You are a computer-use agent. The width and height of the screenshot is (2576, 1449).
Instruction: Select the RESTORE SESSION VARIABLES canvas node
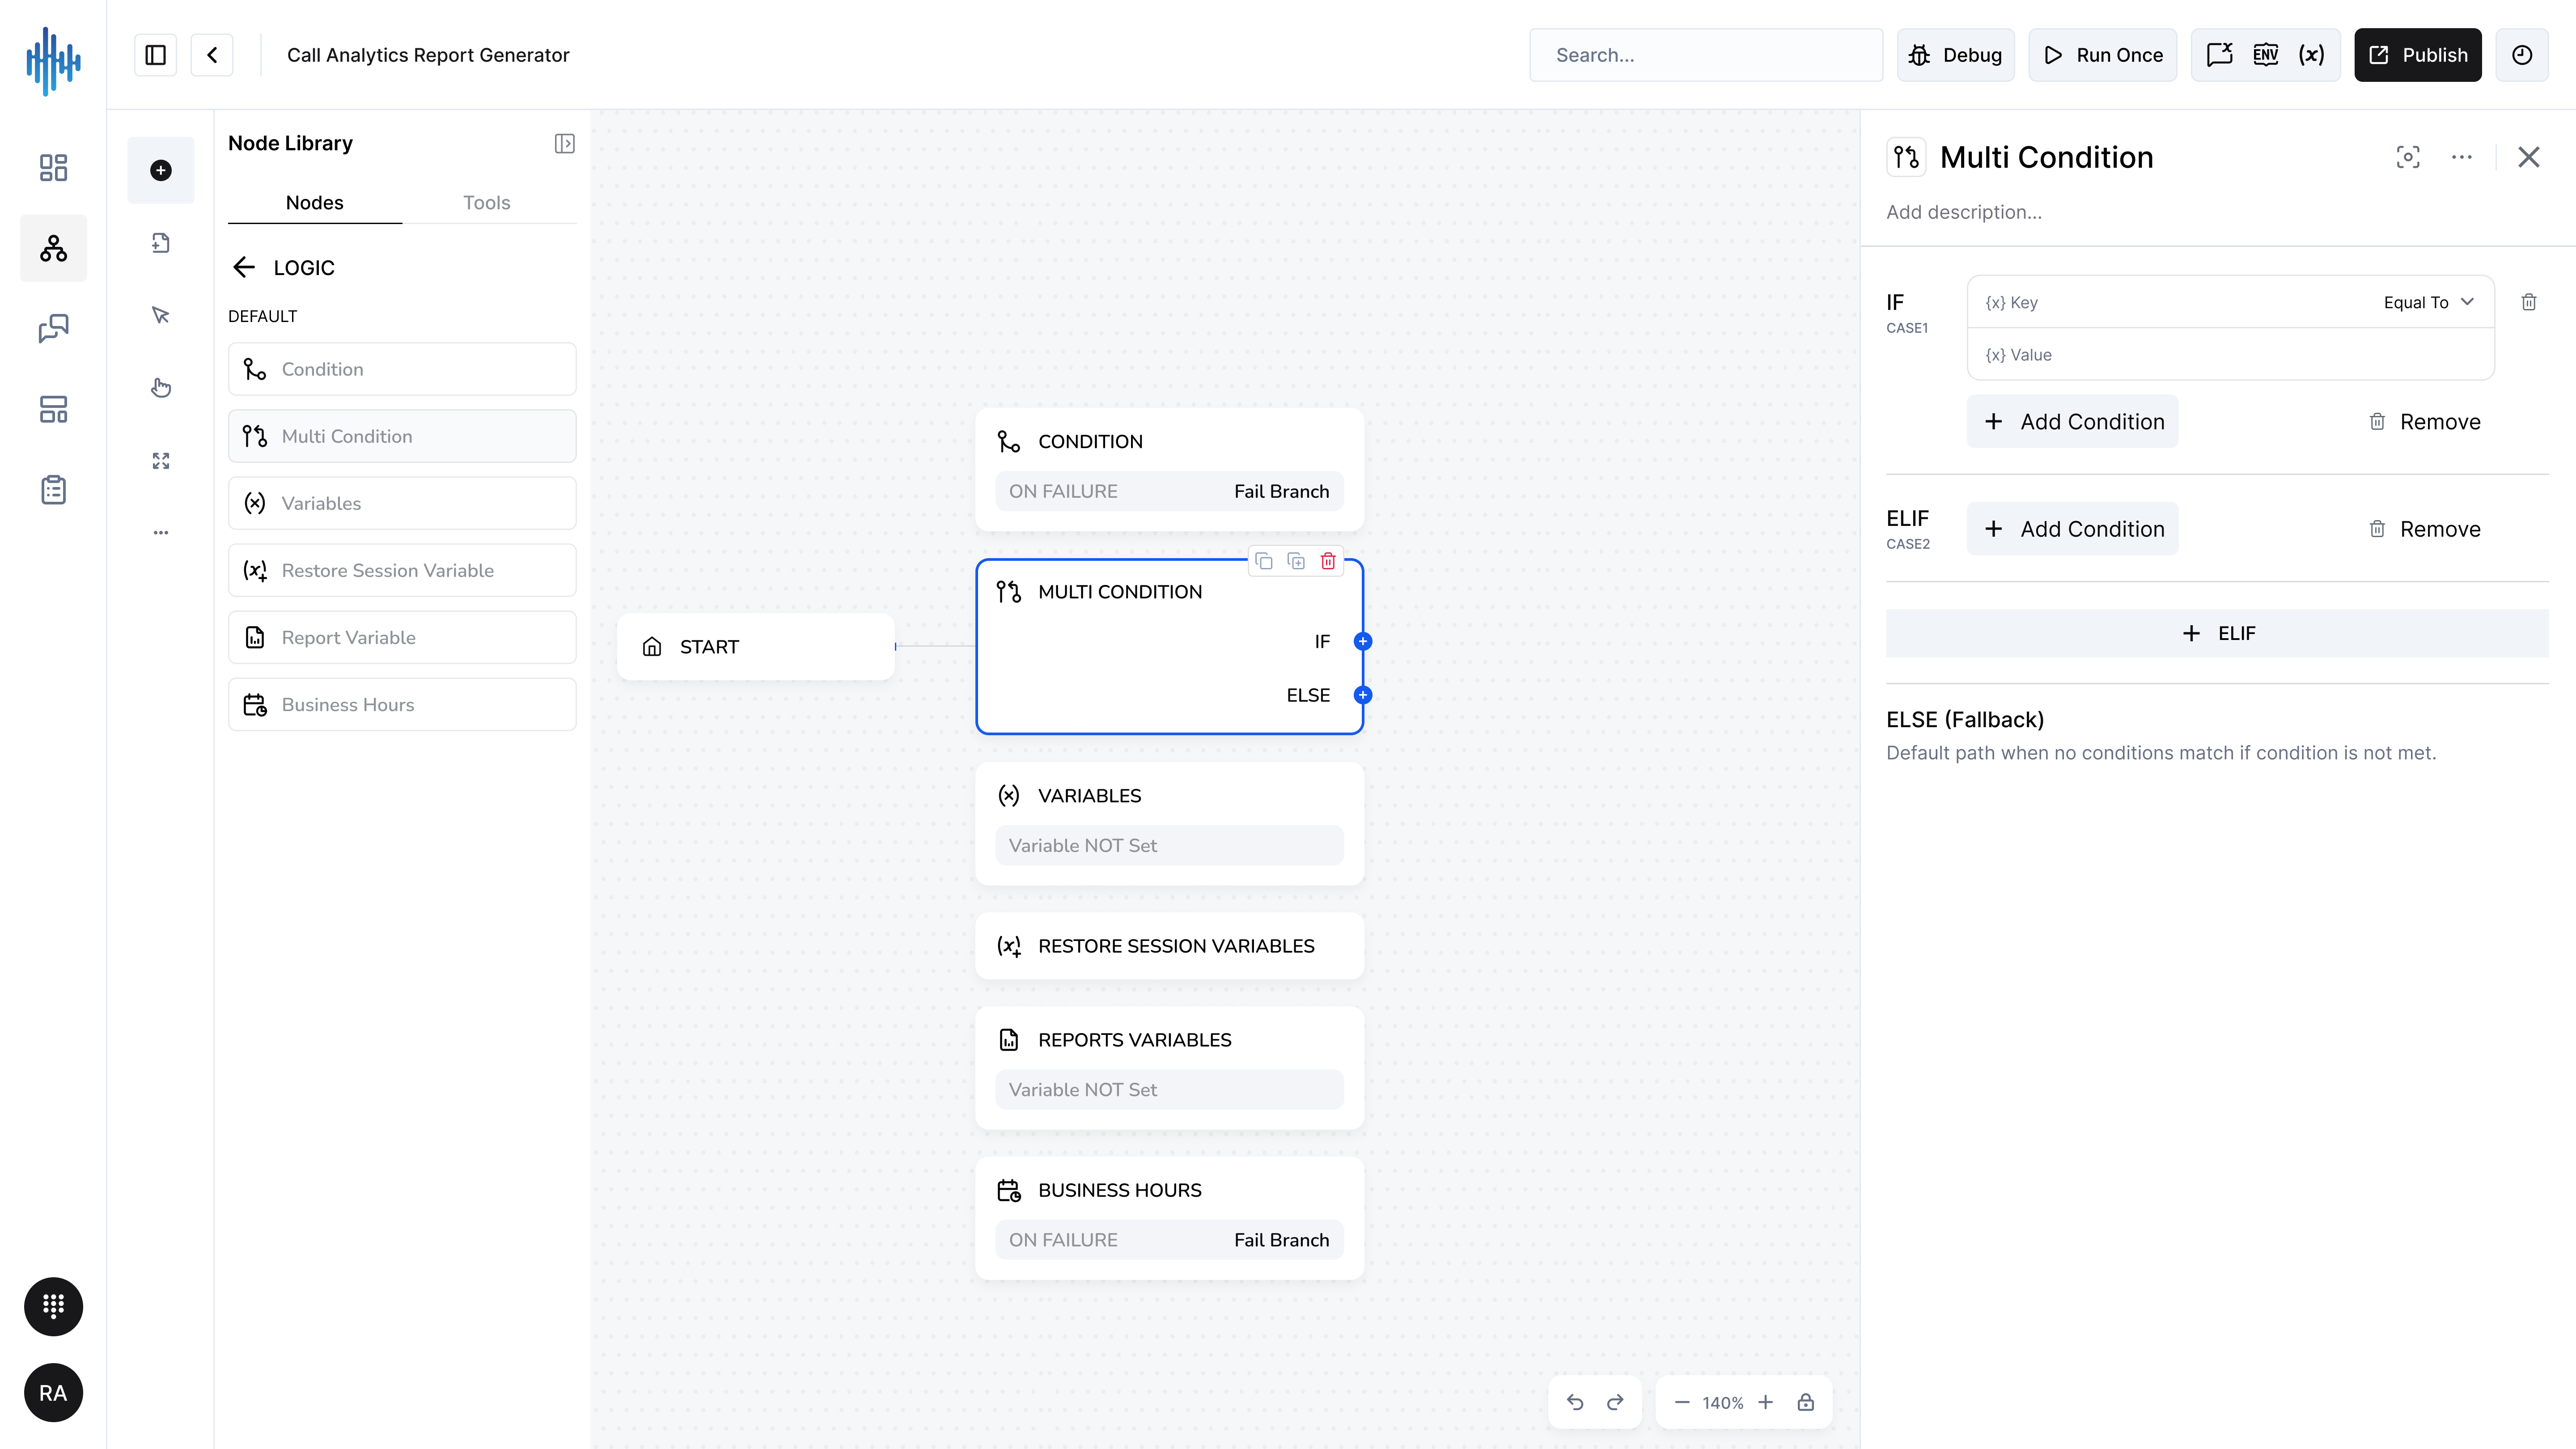pos(1170,946)
